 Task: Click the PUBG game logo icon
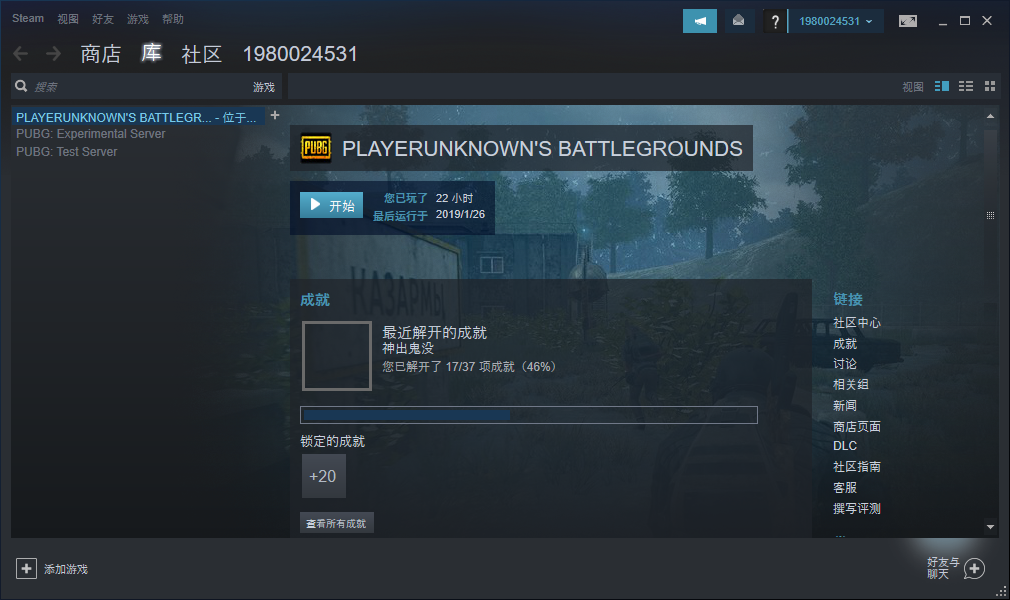click(x=316, y=148)
